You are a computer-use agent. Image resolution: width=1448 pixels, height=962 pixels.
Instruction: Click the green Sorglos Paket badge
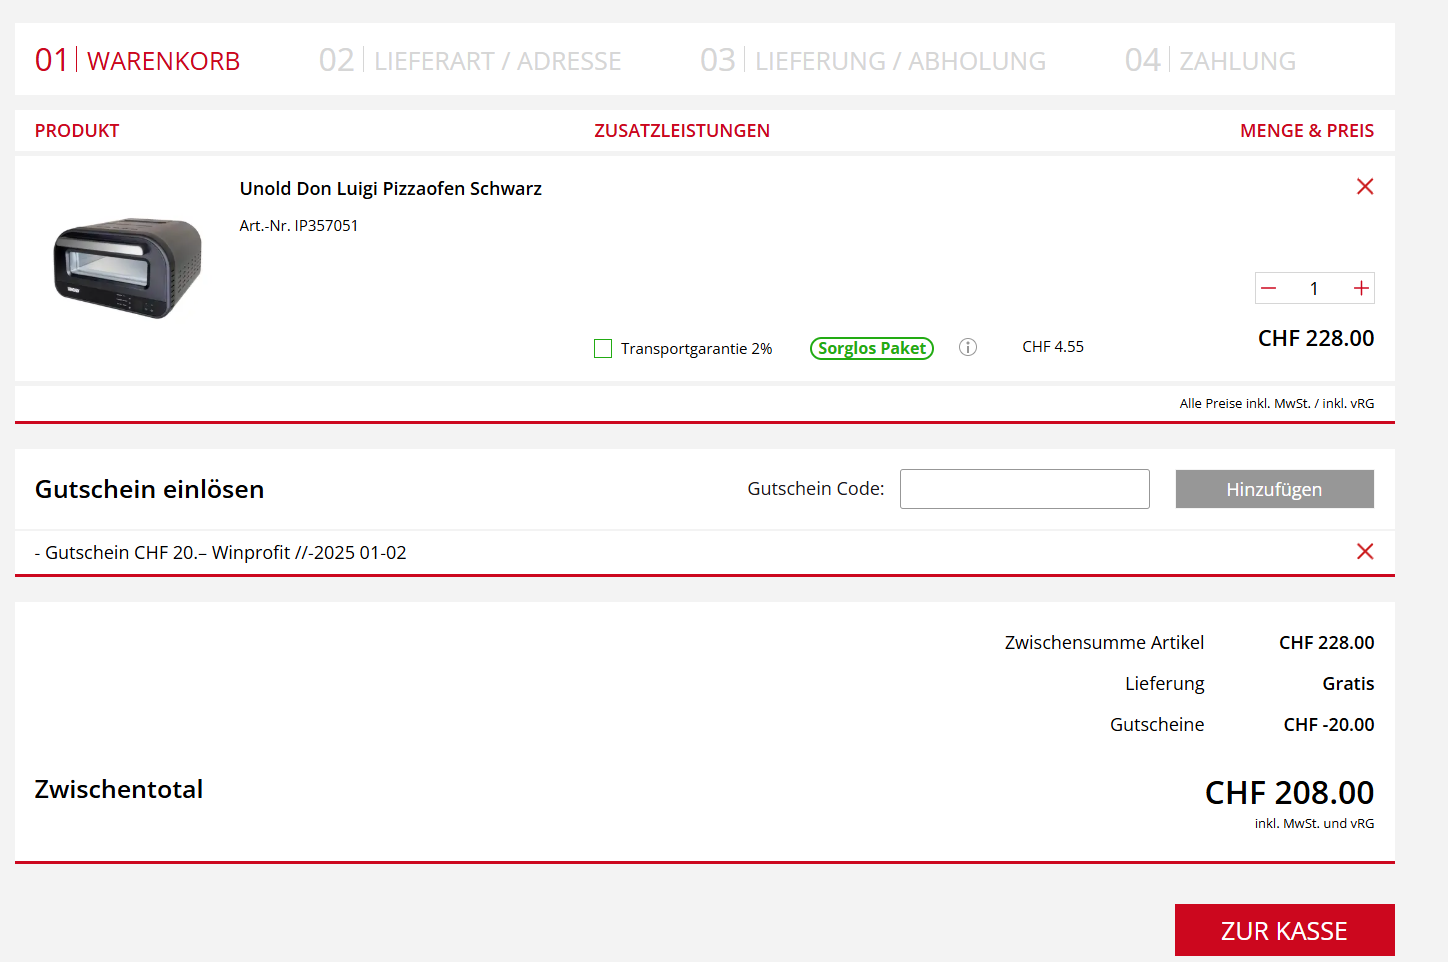coord(871,348)
